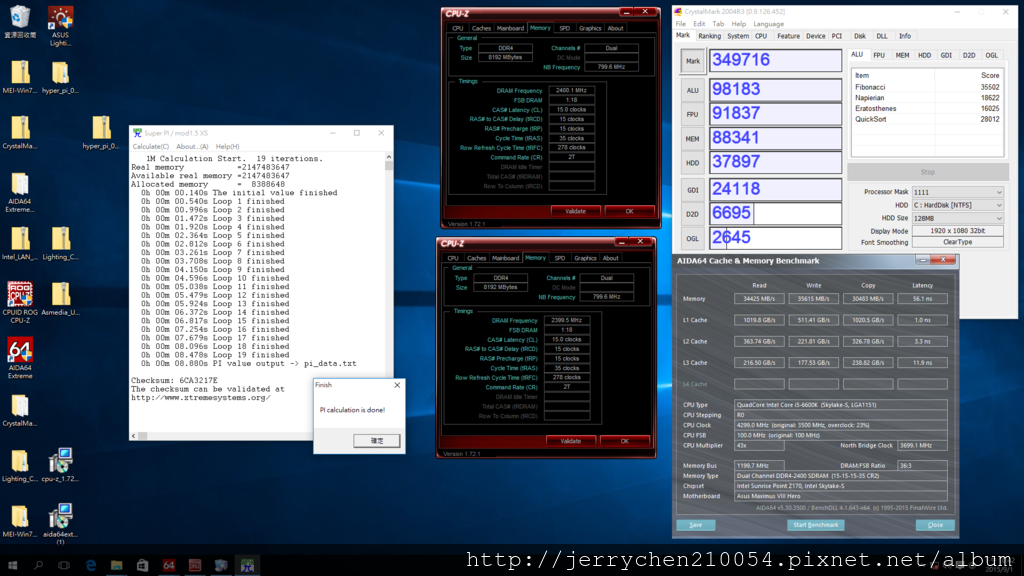Click Validate in the top CPU-Z window
1024x576 pixels.
pos(575,212)
